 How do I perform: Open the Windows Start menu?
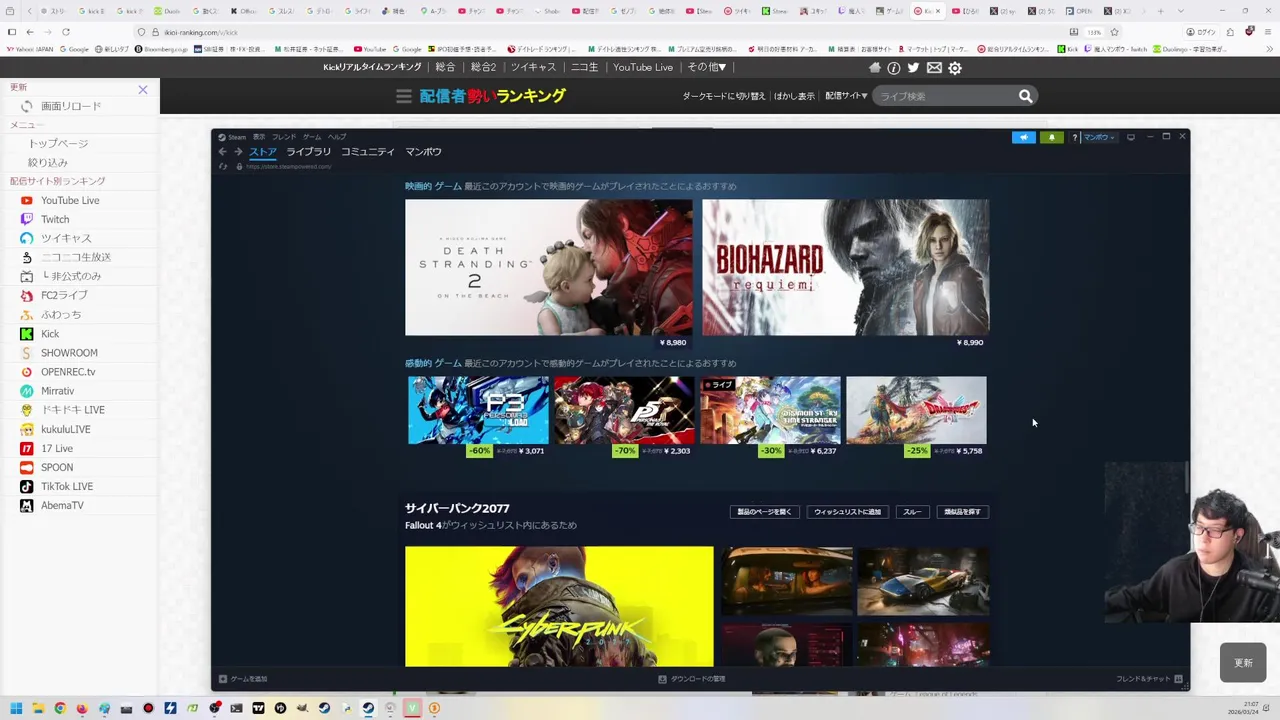coord(16,708)
